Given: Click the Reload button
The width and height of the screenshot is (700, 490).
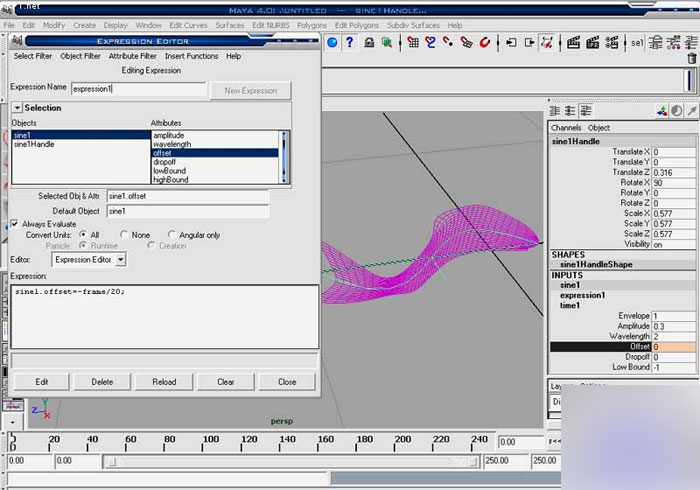Looking at the screenshot, I should point(164,382).
